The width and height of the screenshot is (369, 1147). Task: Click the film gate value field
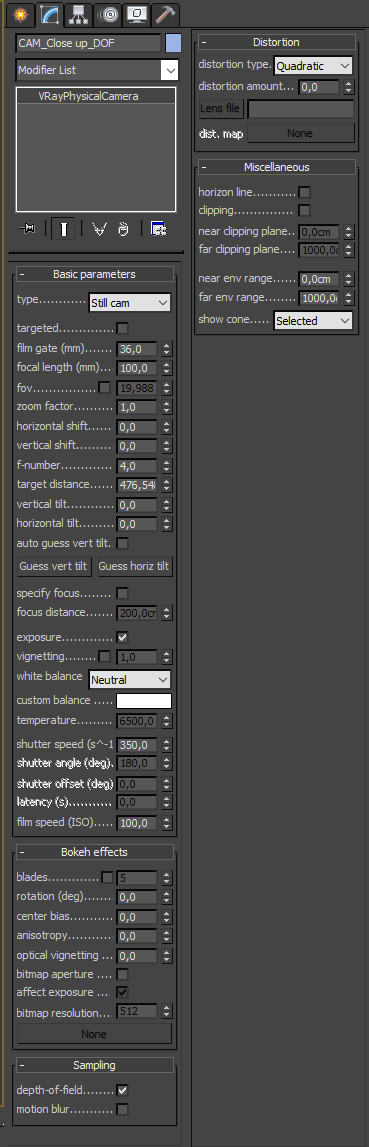coord(137,349)
